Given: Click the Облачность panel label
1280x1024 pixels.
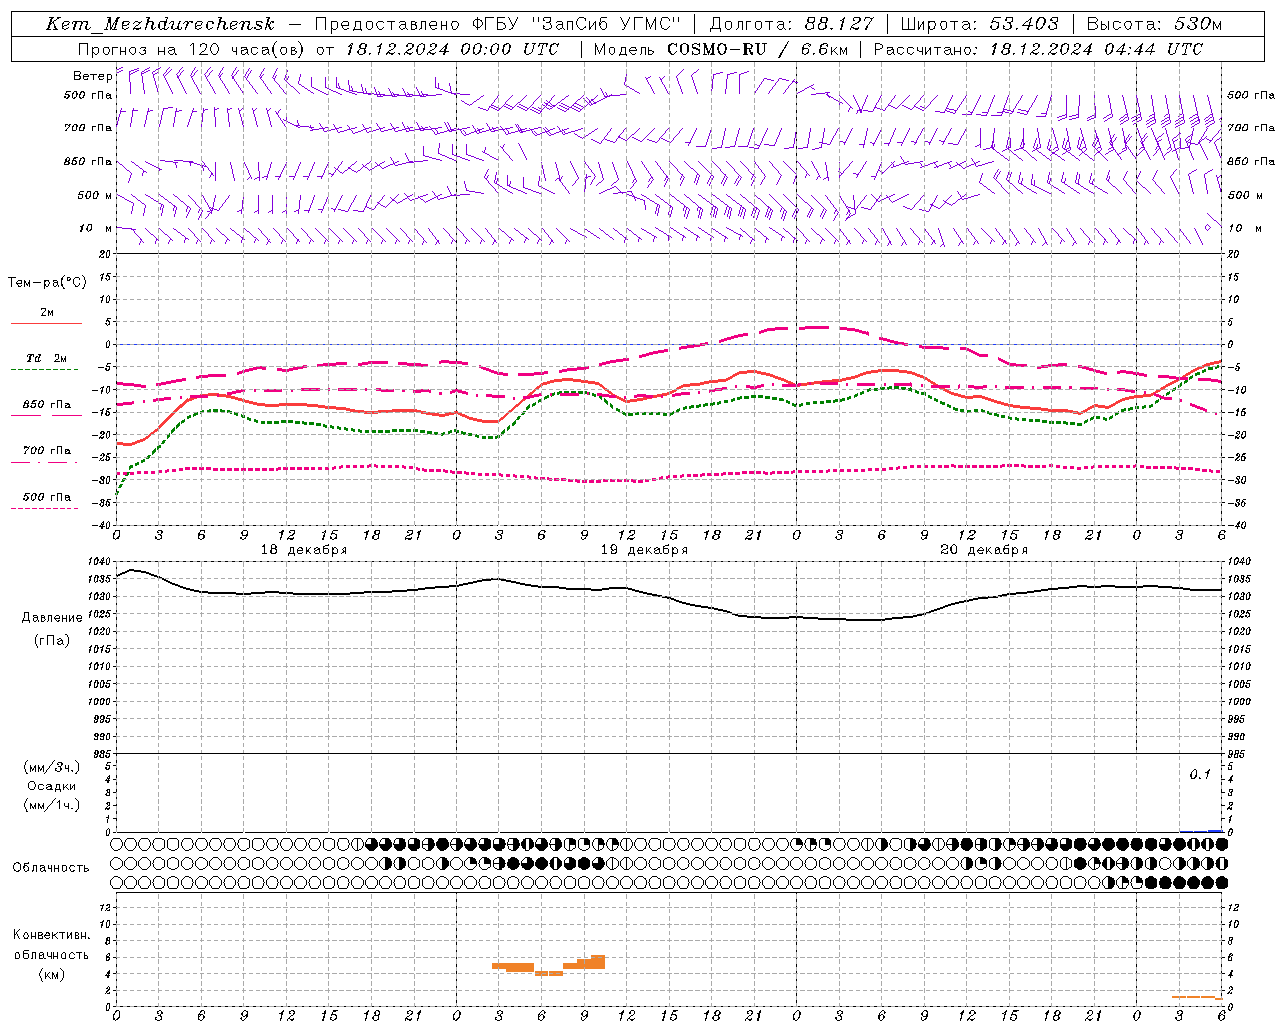Looking at the screenshot, I should 51,867.
